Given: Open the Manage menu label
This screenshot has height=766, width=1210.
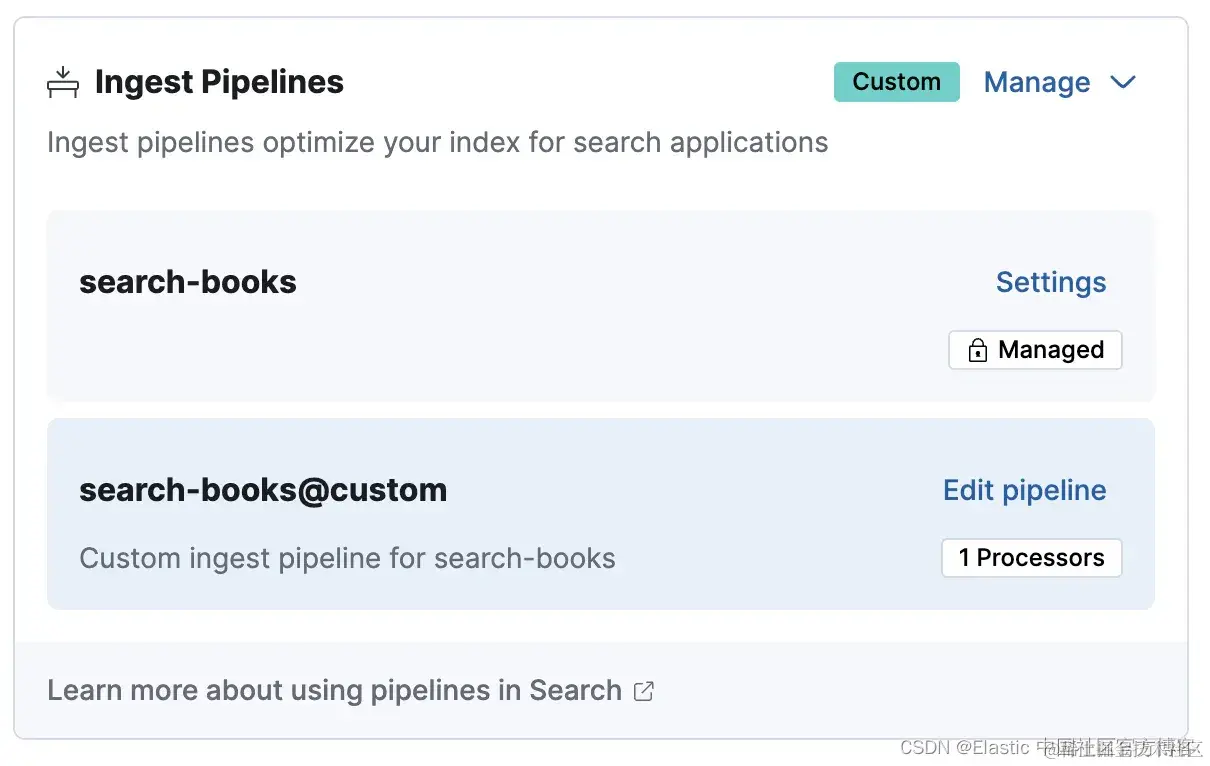Looking at the screenshot, I should coord(1037,82).
